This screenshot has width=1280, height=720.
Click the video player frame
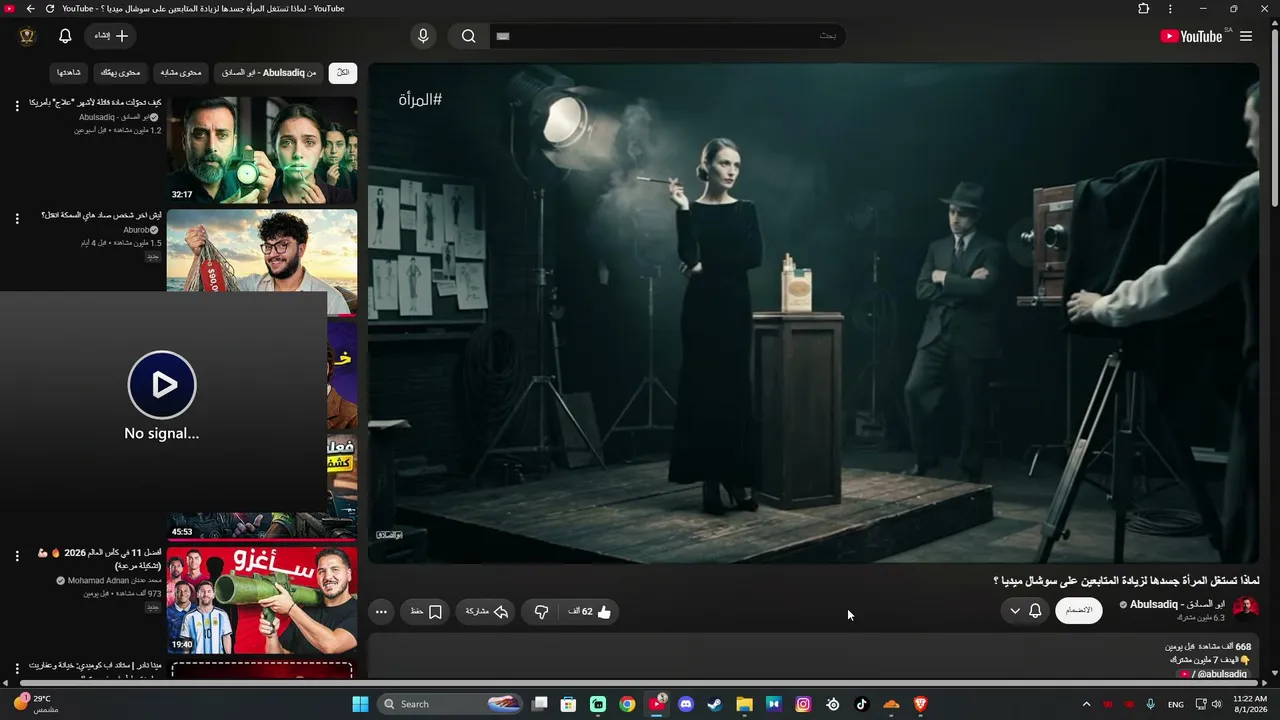click(813, 313)
